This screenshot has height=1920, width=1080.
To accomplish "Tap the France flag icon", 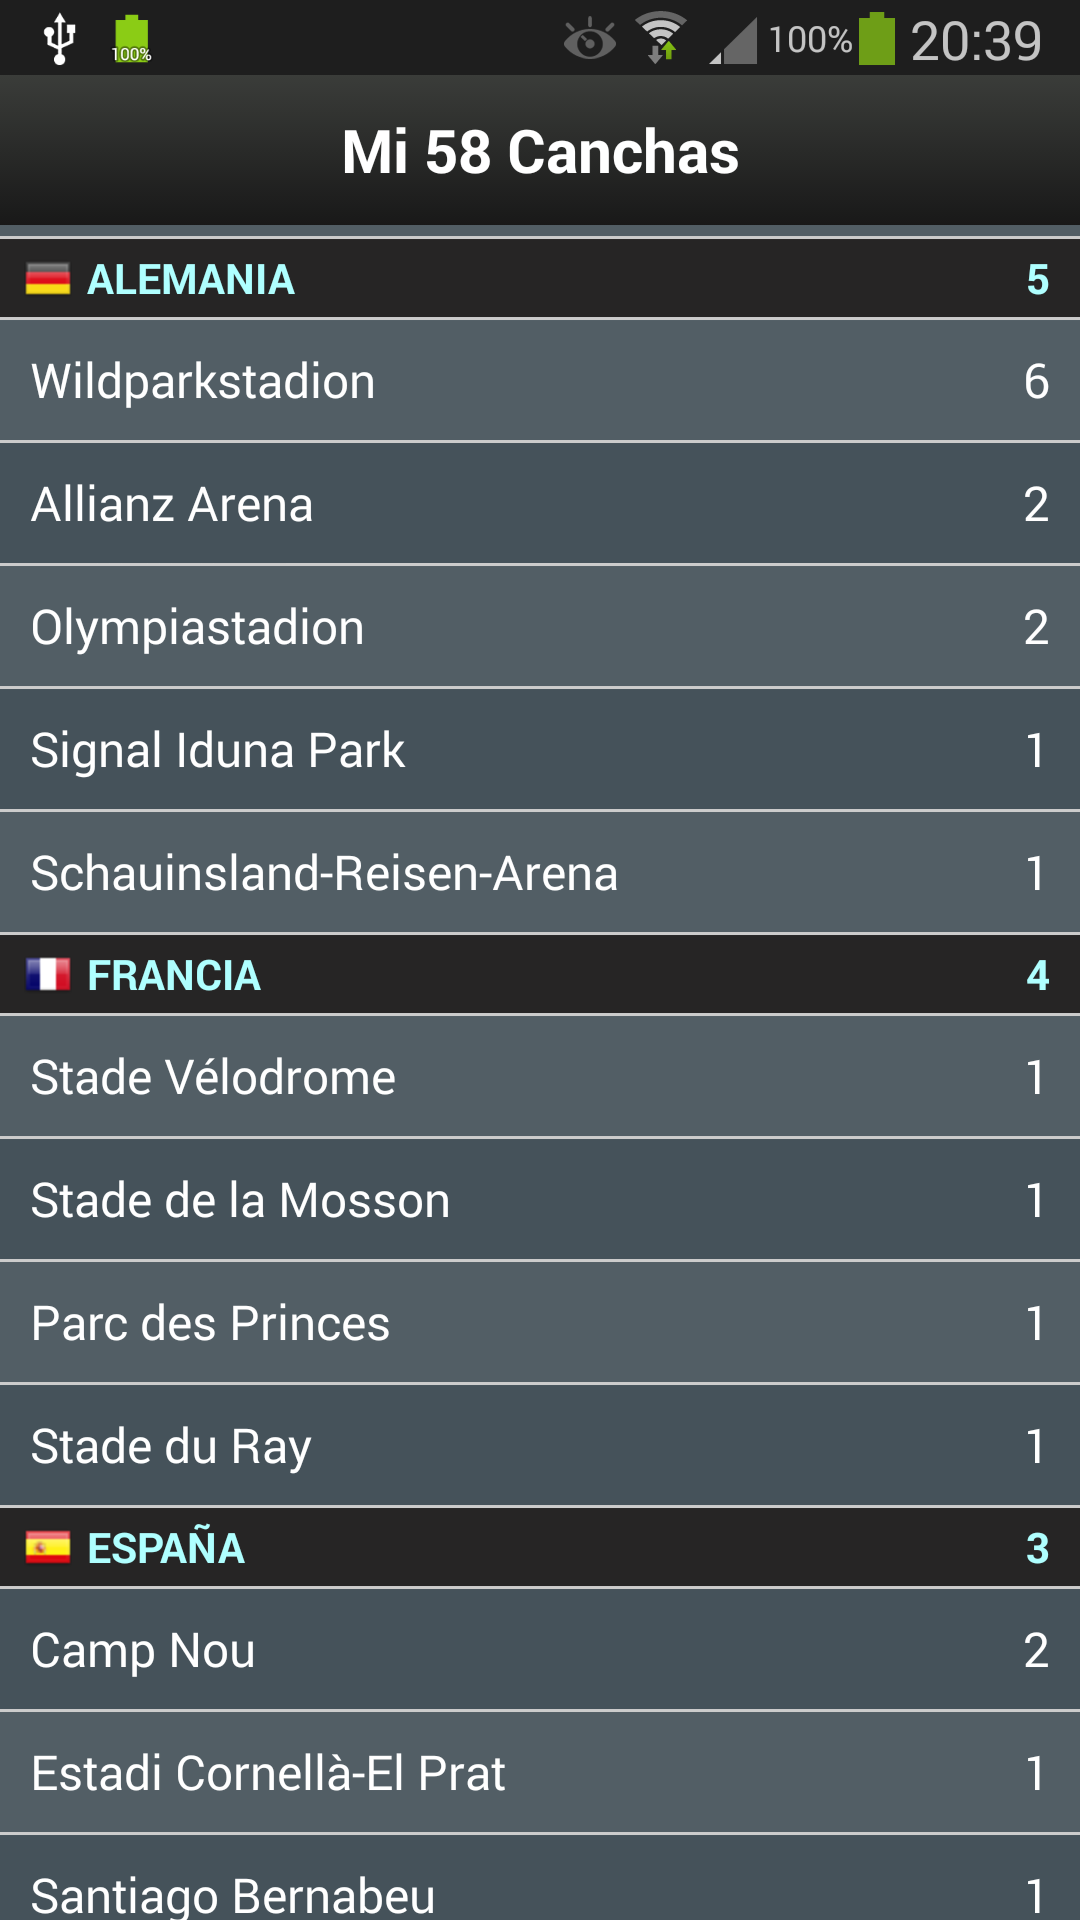I will [x=48, y=974].
